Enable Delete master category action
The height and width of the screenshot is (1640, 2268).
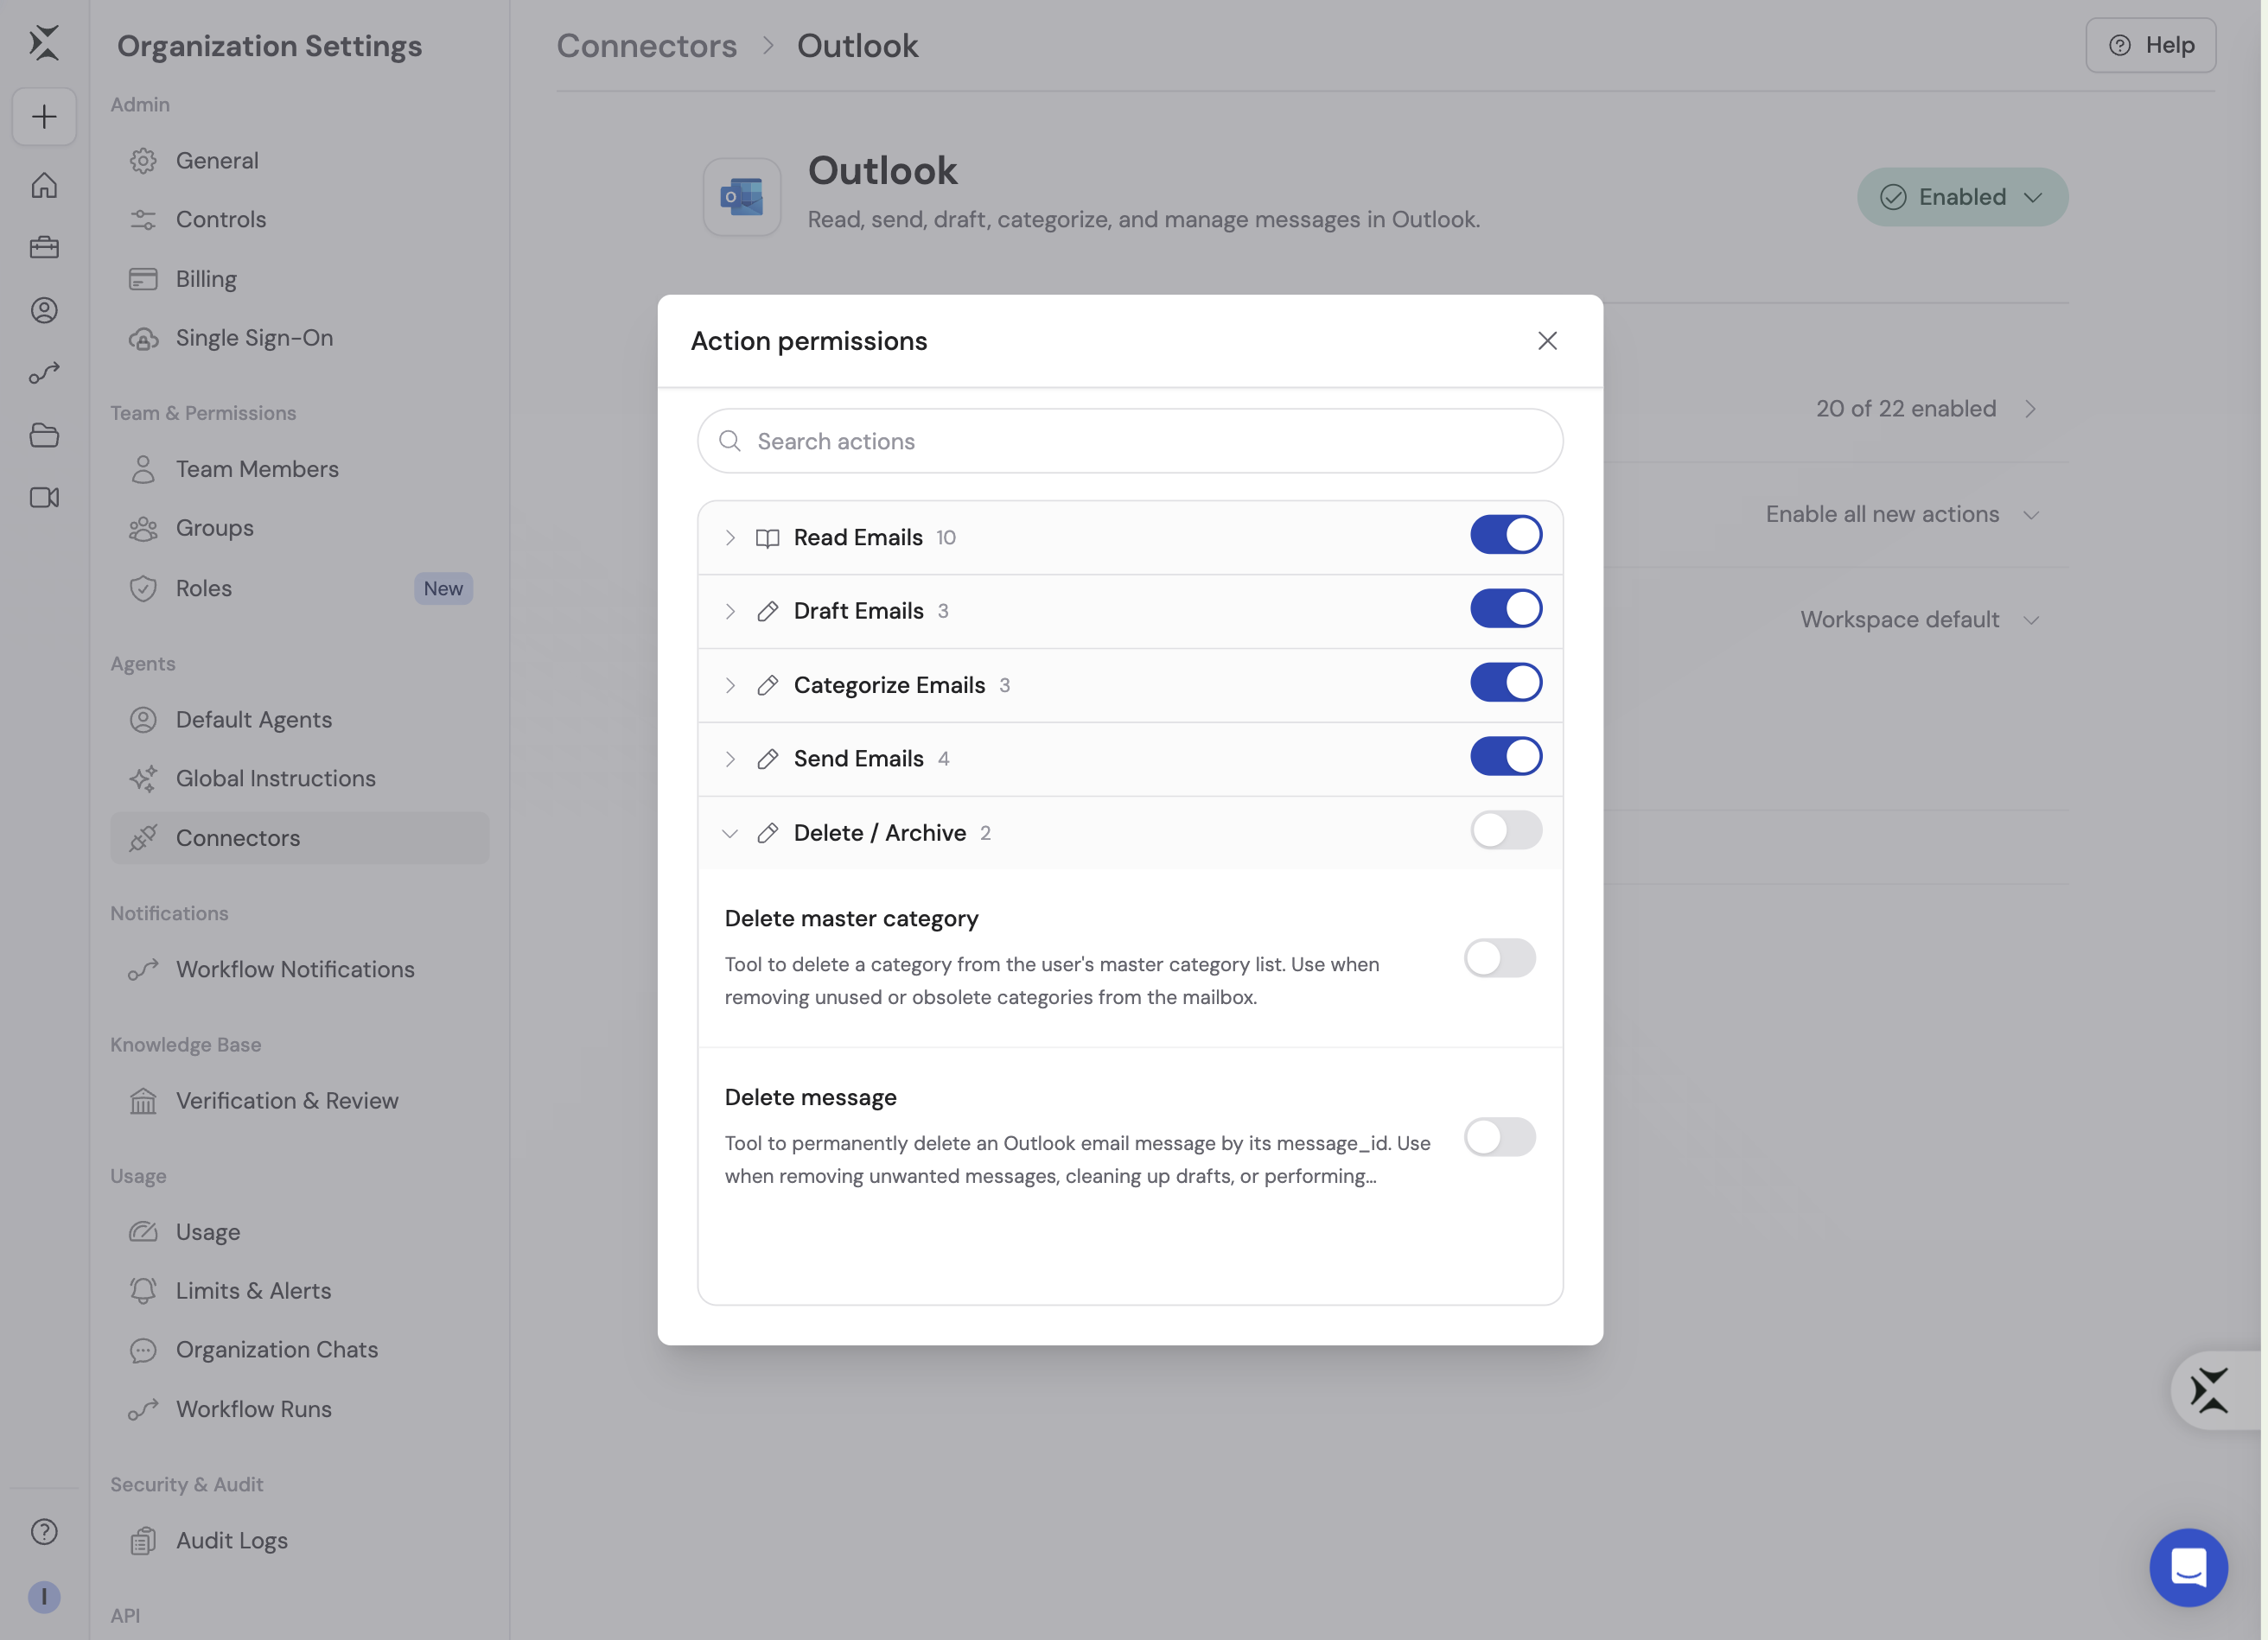(1500, 959)
